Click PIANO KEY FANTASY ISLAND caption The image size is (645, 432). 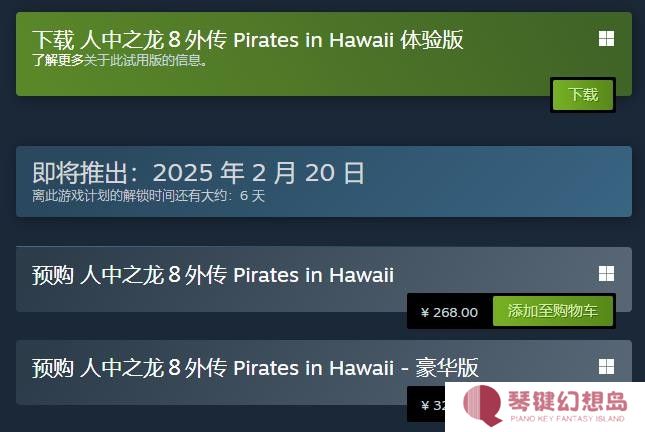[568, 419]
